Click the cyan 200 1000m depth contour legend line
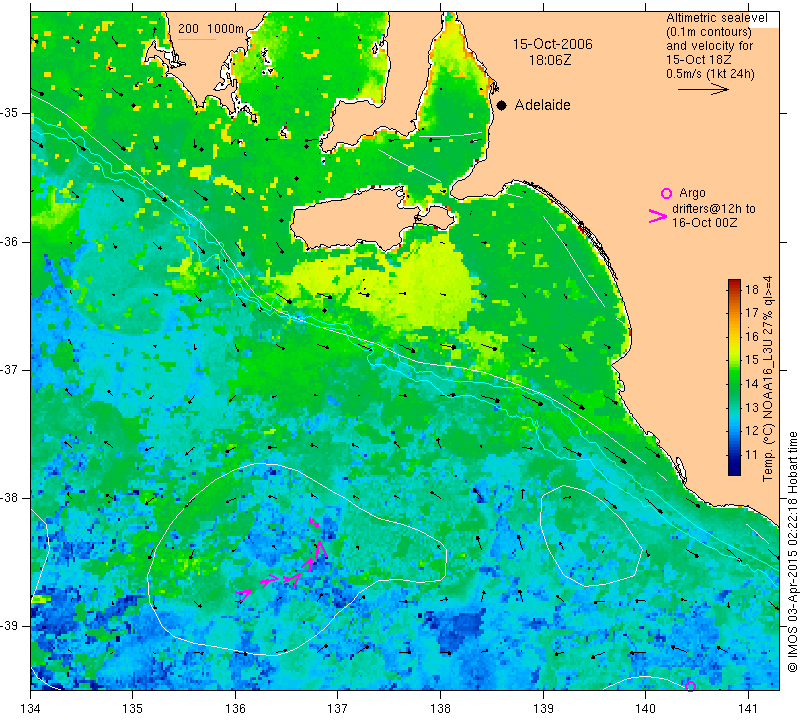This screenshot has width=800, height=720. [x=197, y=39]
